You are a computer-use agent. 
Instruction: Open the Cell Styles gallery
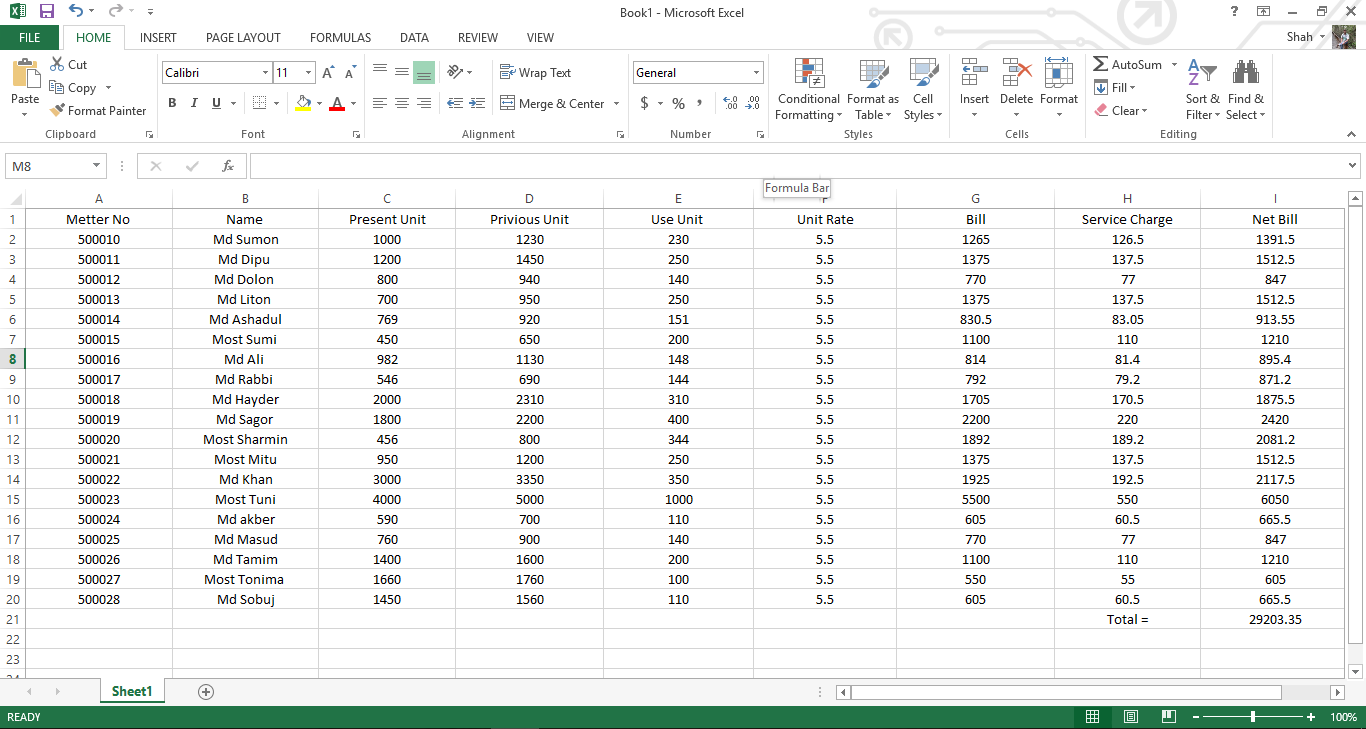point(922,90)
